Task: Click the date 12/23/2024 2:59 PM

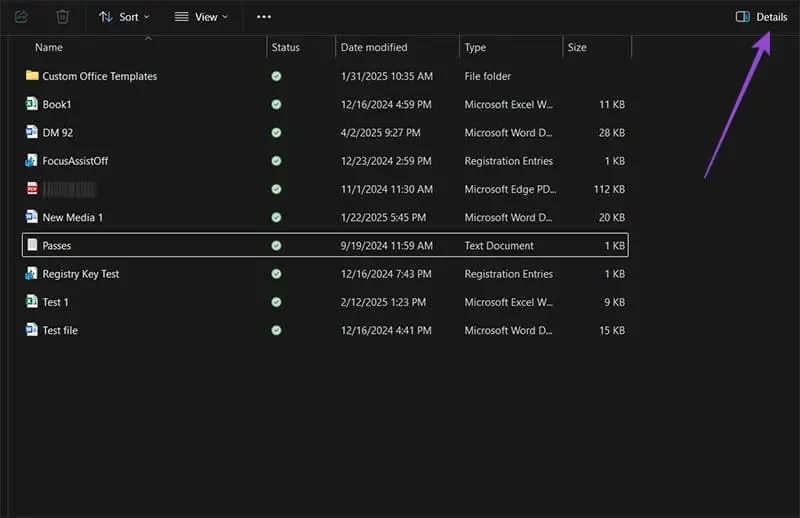Action: 386,161
